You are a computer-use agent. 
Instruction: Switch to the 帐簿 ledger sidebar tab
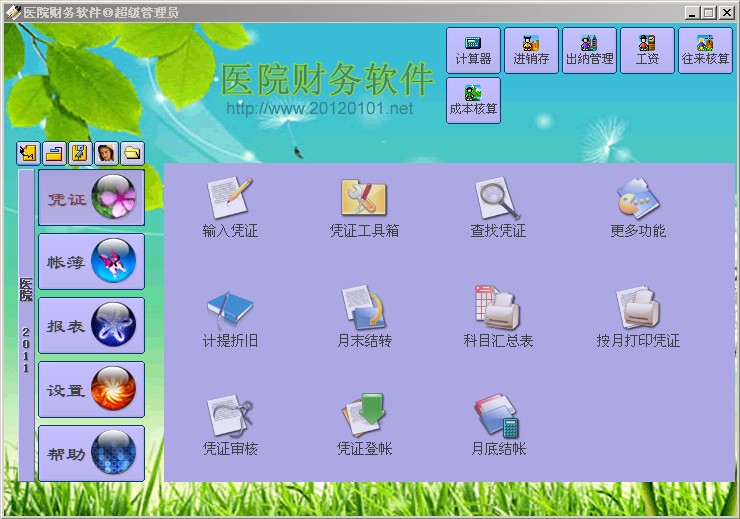coord(91,261)
